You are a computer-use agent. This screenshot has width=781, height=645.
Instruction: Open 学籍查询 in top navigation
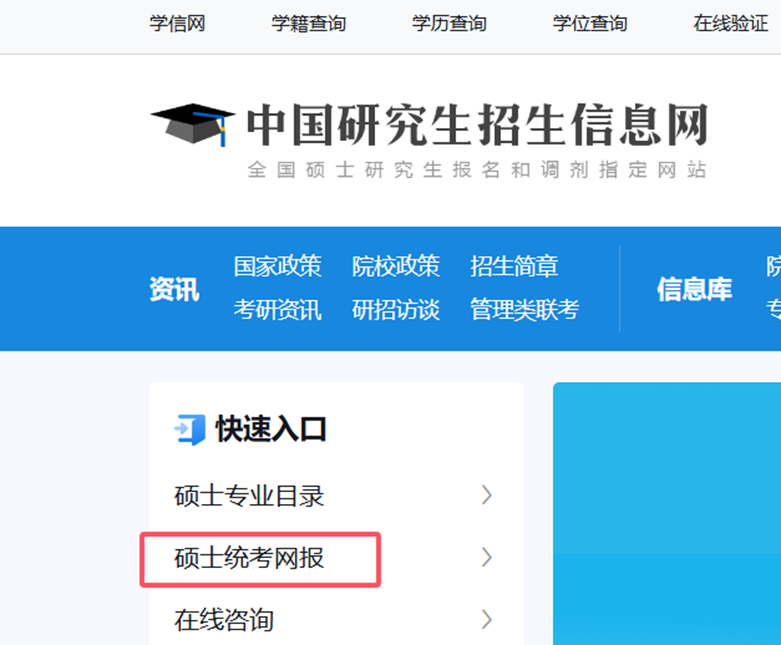point(308,24)
